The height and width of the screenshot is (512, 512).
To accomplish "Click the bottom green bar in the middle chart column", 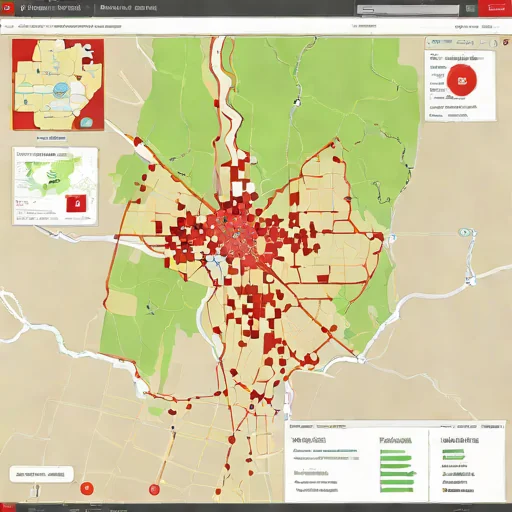I will tap(397, 490).
